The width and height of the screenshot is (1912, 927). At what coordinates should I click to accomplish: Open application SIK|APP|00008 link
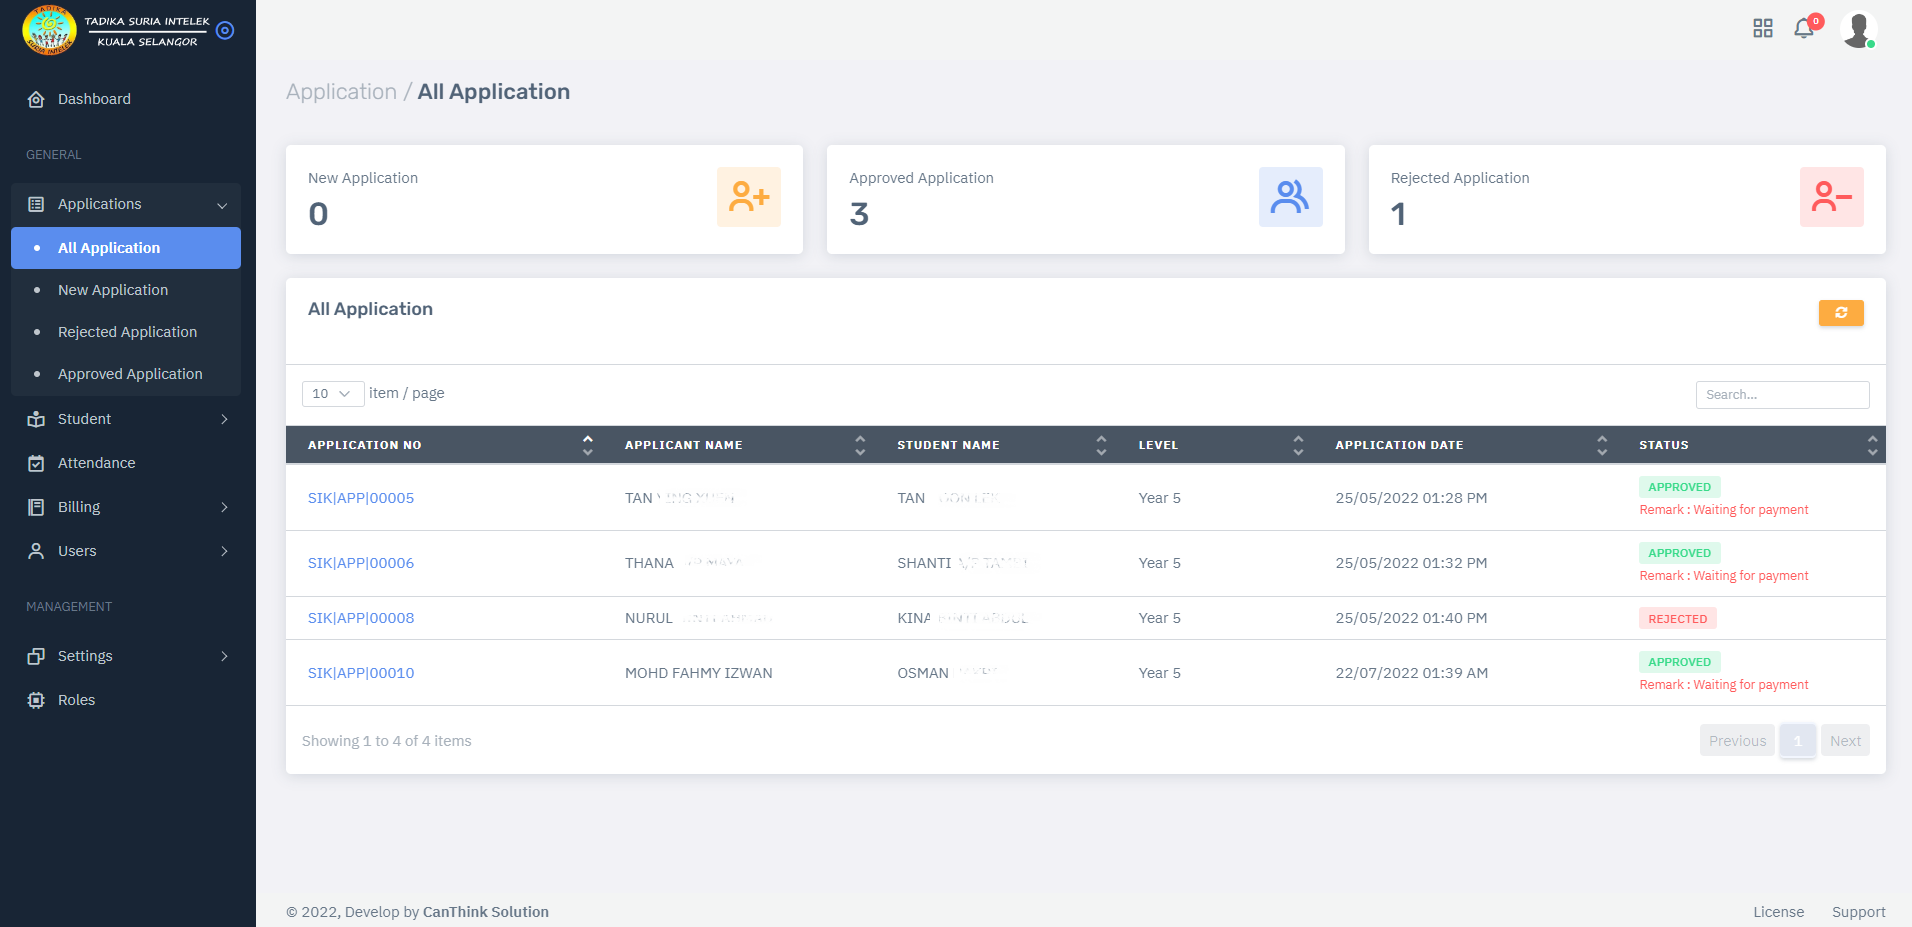tap(361, 618)
